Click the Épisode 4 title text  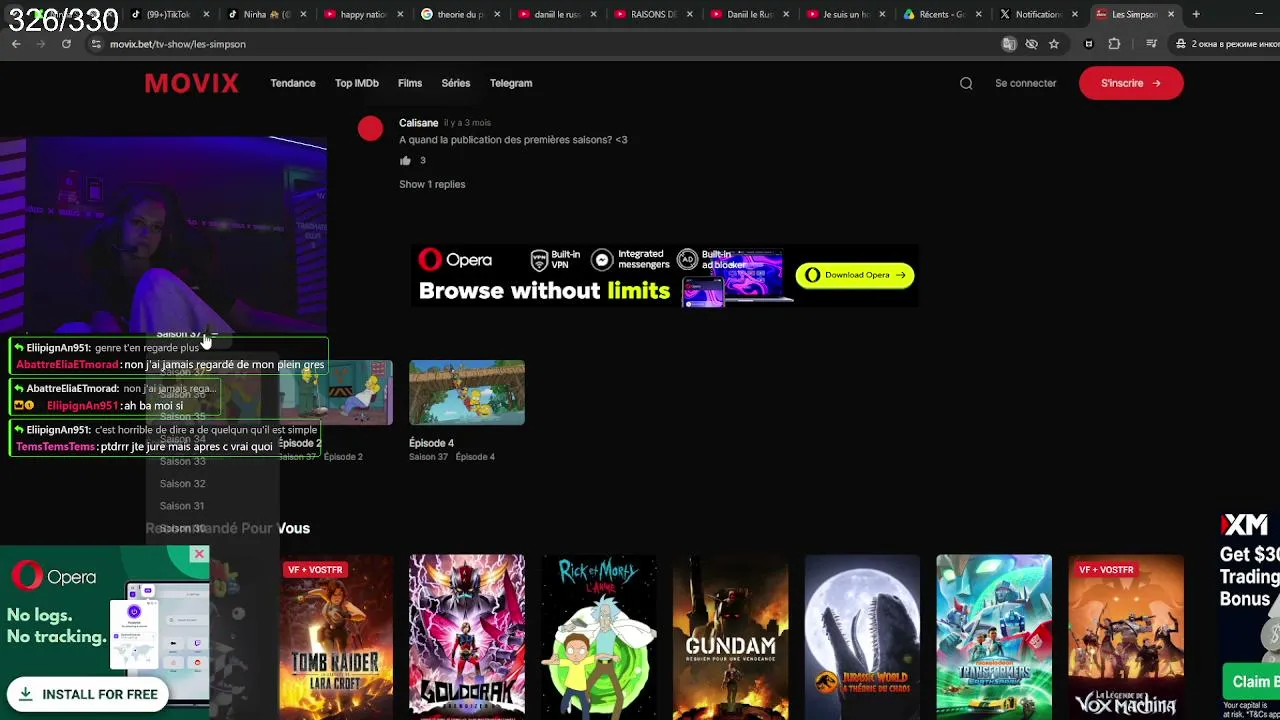[x=431, y=443]
